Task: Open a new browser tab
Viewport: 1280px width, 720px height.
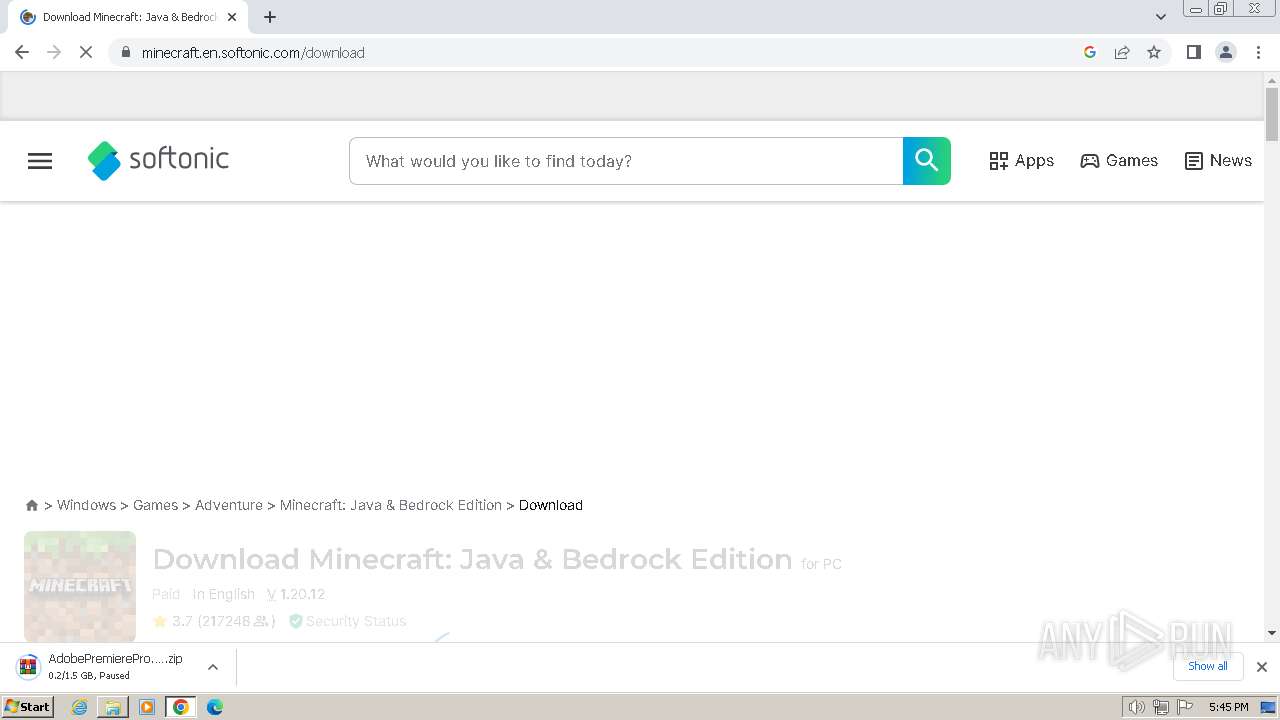Action: tap(270, 17)
